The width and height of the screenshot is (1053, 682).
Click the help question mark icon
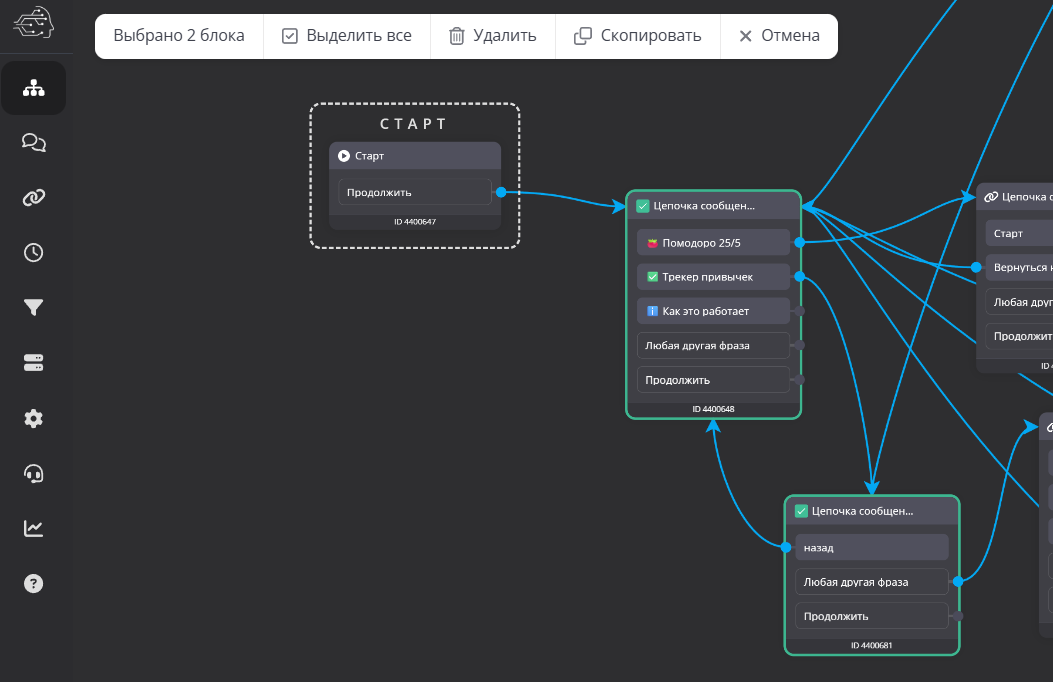point(34,584)
